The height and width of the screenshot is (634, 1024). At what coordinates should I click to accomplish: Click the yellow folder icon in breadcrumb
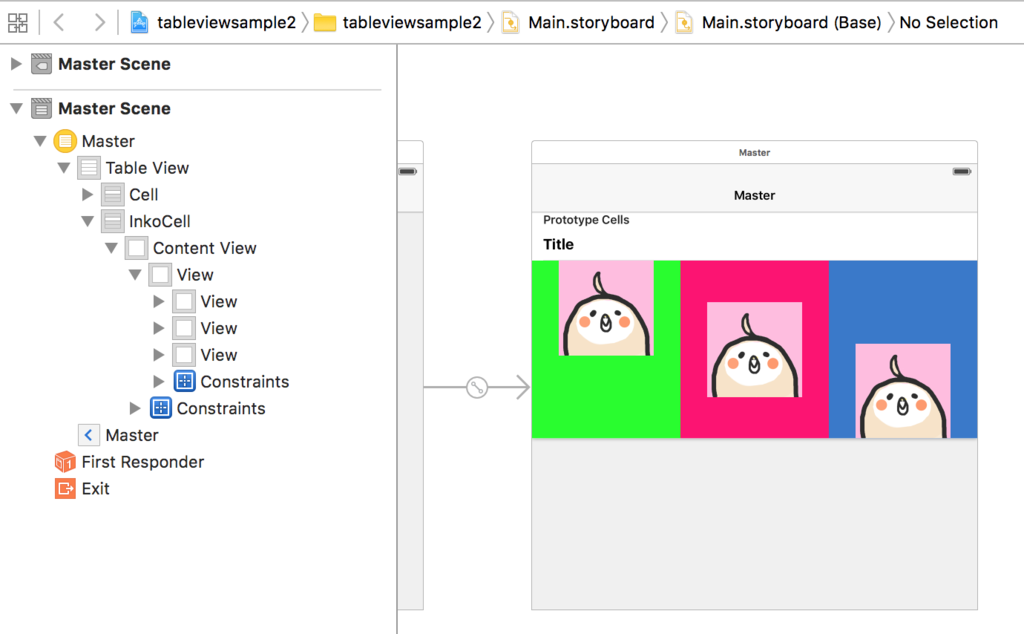pos(325,24)
